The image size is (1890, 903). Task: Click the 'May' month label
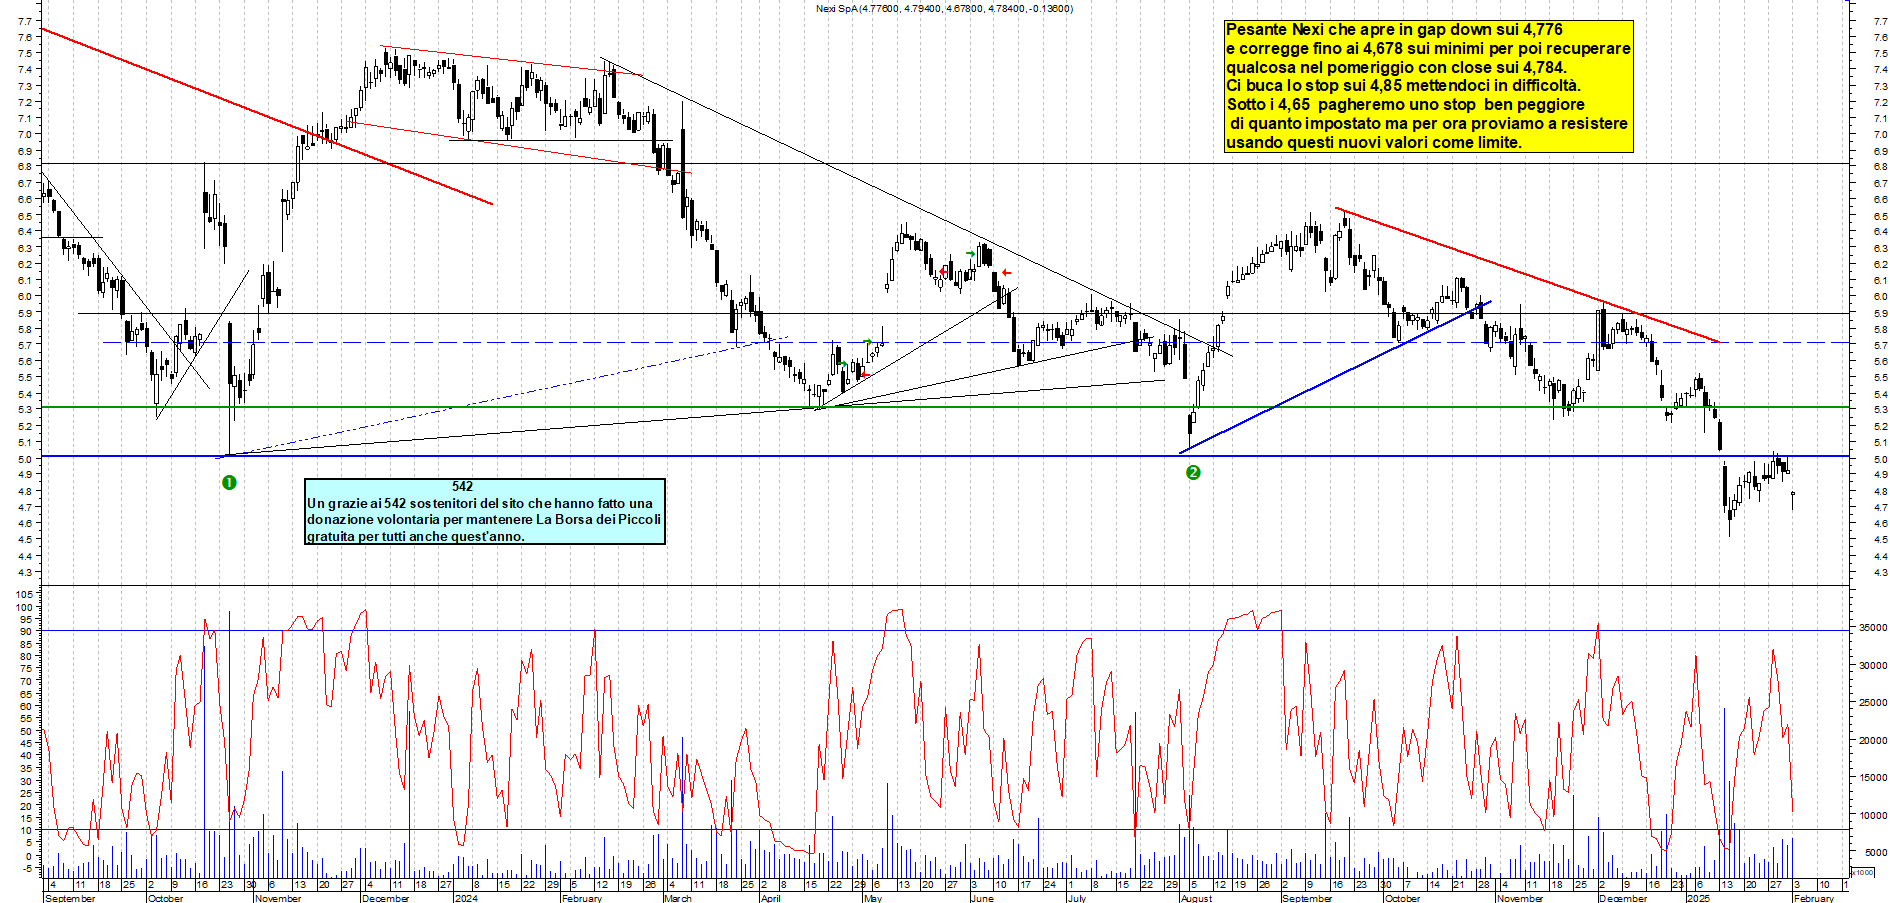(873, 898)
